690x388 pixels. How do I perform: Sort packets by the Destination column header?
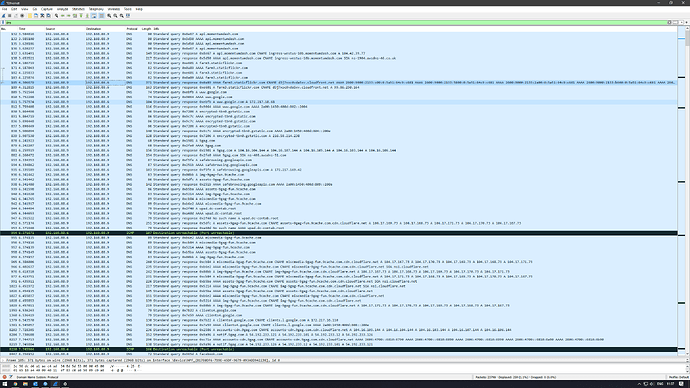[93, 29]
